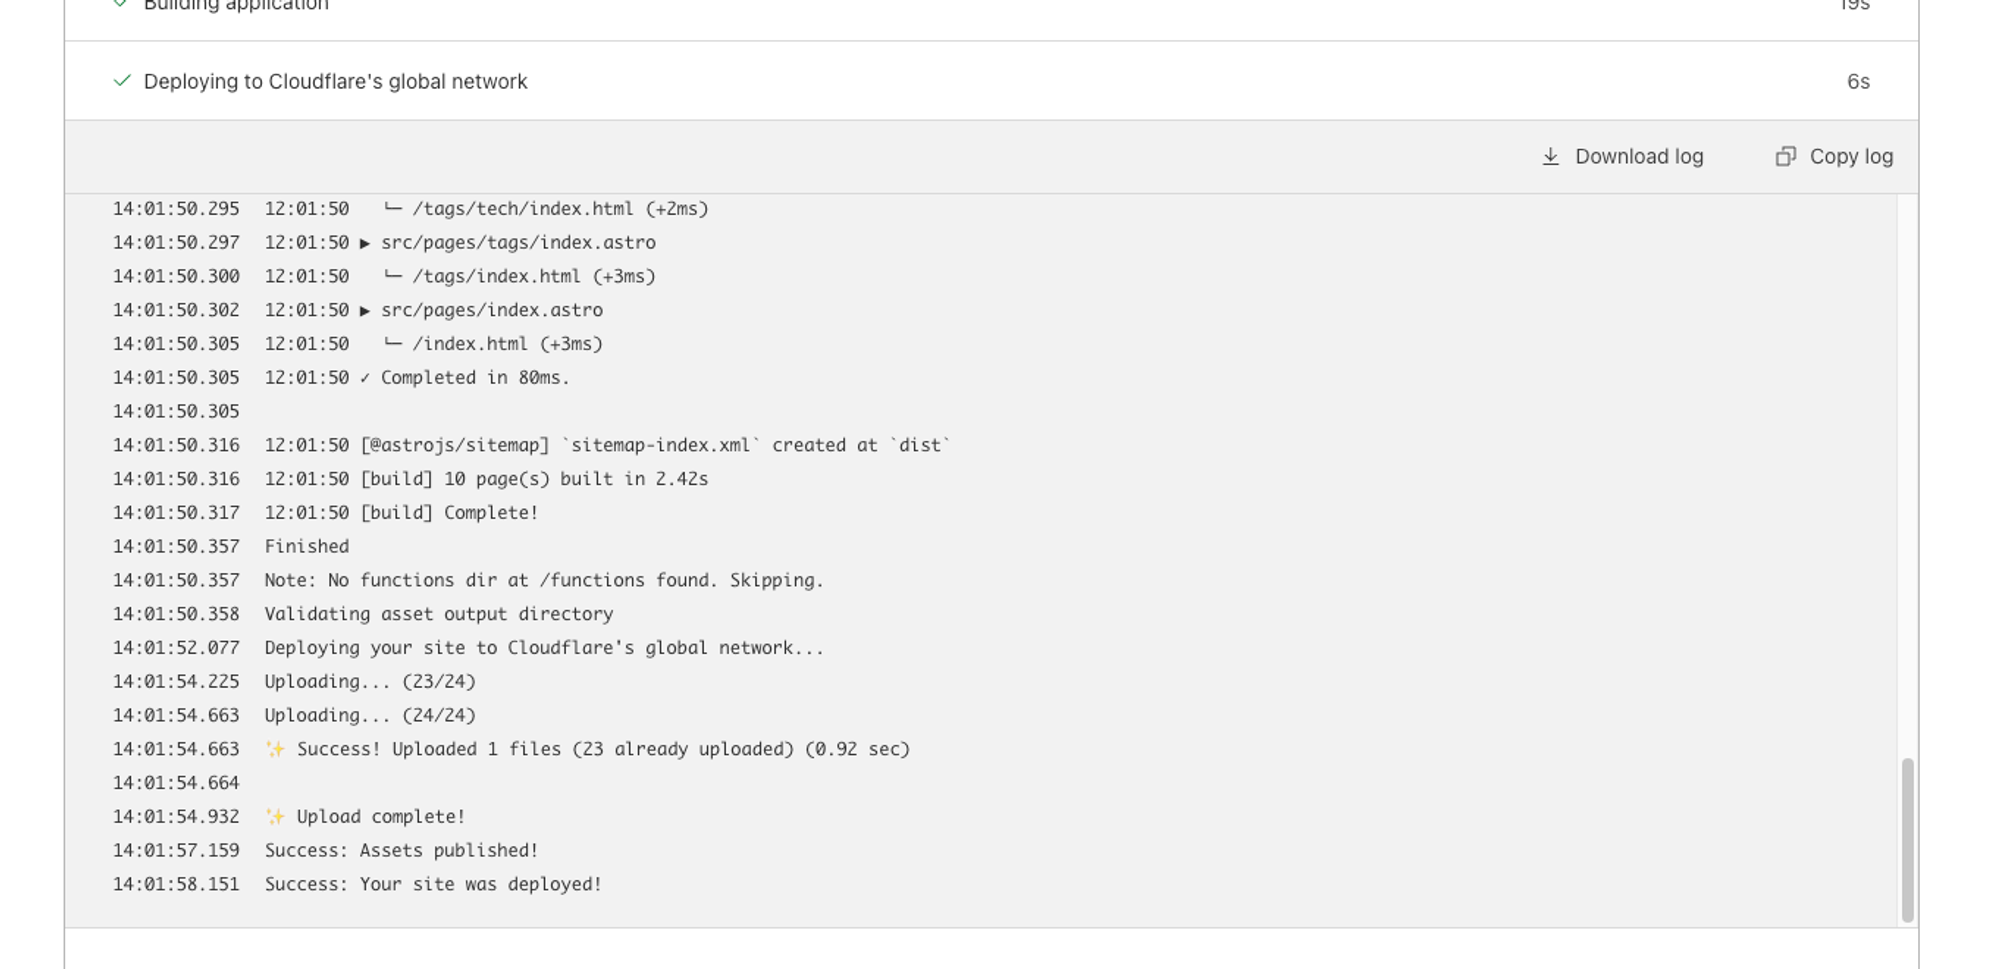Click the triangle marker before src/pages/tags/index.astro
The image size is (2000, 969).
click(365, 243)
